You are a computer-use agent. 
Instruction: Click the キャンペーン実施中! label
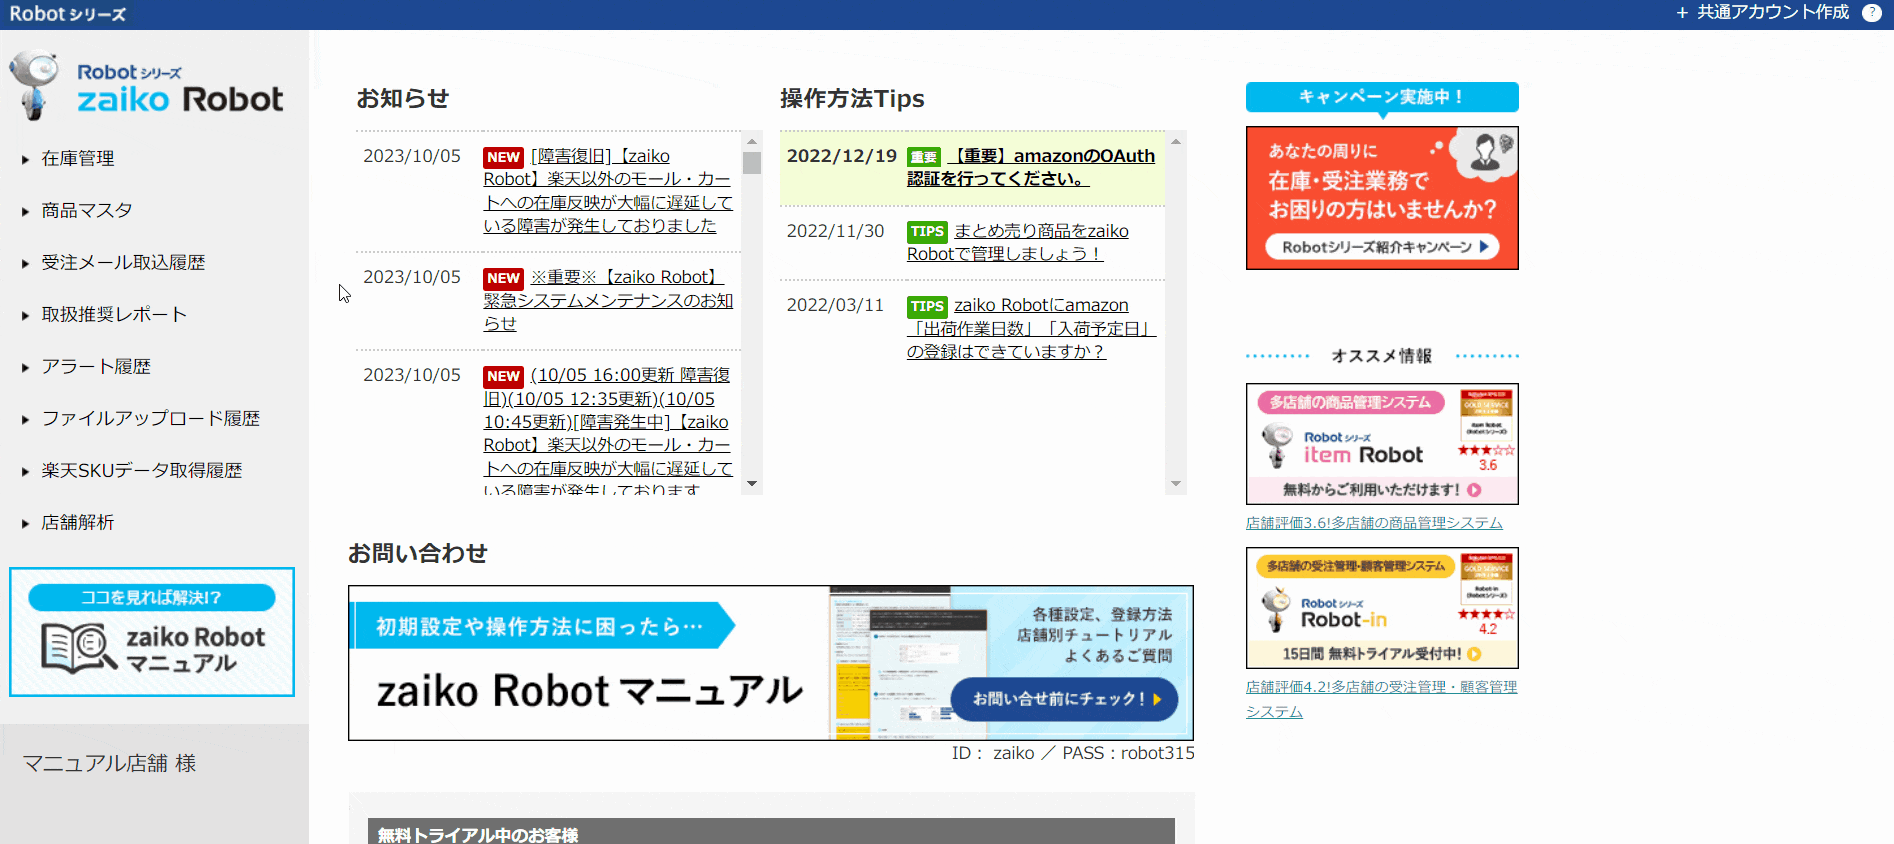tap(1382, 97)
